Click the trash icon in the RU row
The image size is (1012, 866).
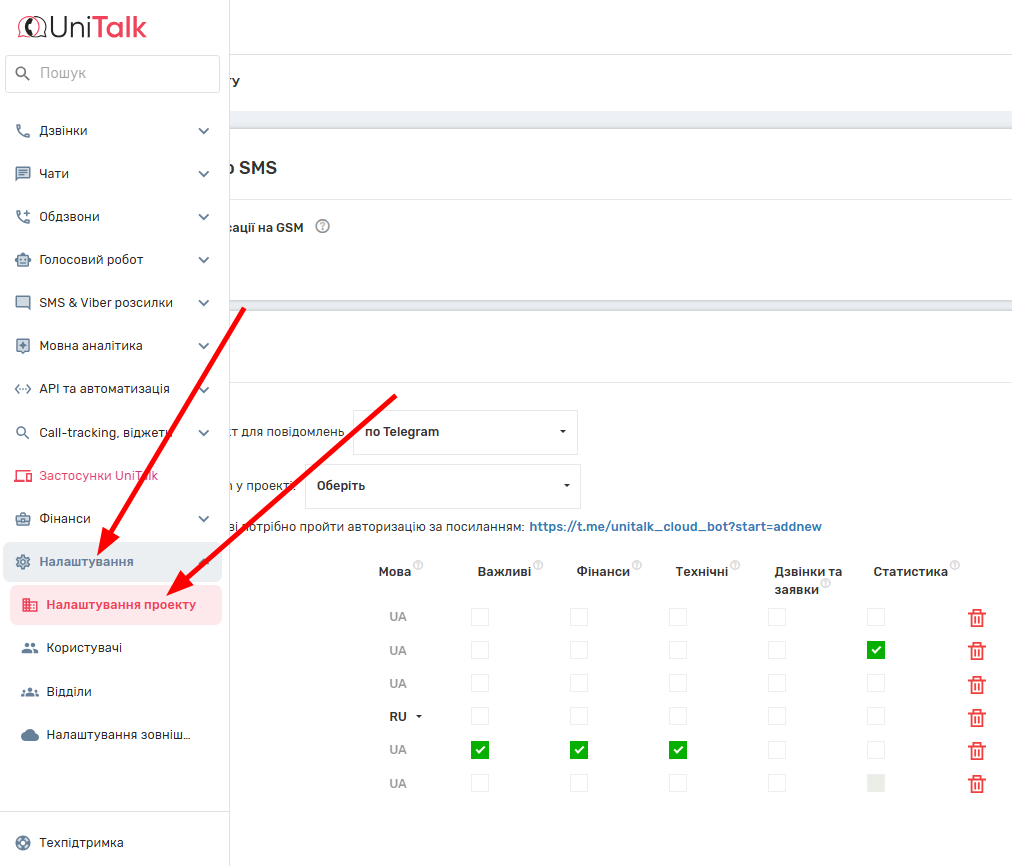click(977, 717)
